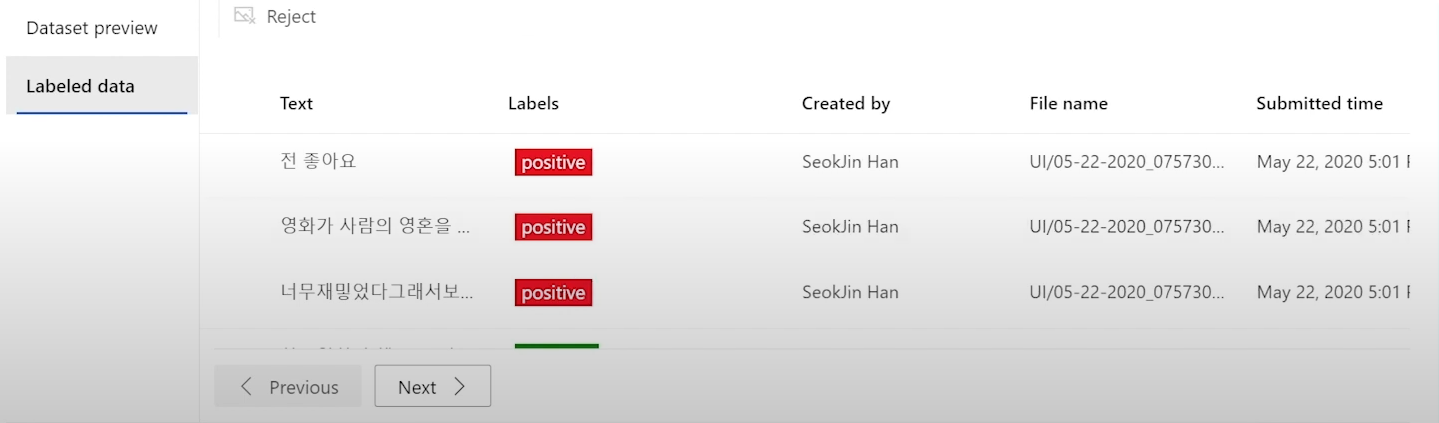Sort by the Labels column header
This screenshot has height=423, width=1439.
[533, 103]
